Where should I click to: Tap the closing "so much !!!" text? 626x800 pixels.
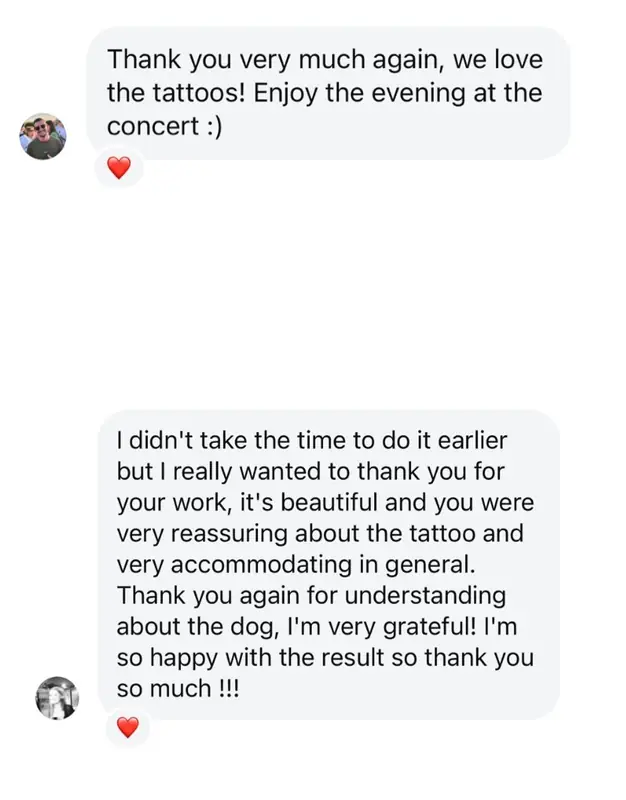177,690
